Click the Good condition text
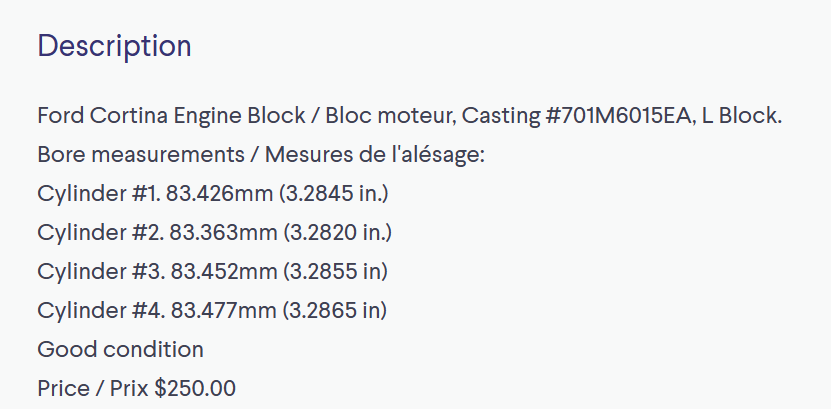This screenshot has height=409, width=831. 120,350
